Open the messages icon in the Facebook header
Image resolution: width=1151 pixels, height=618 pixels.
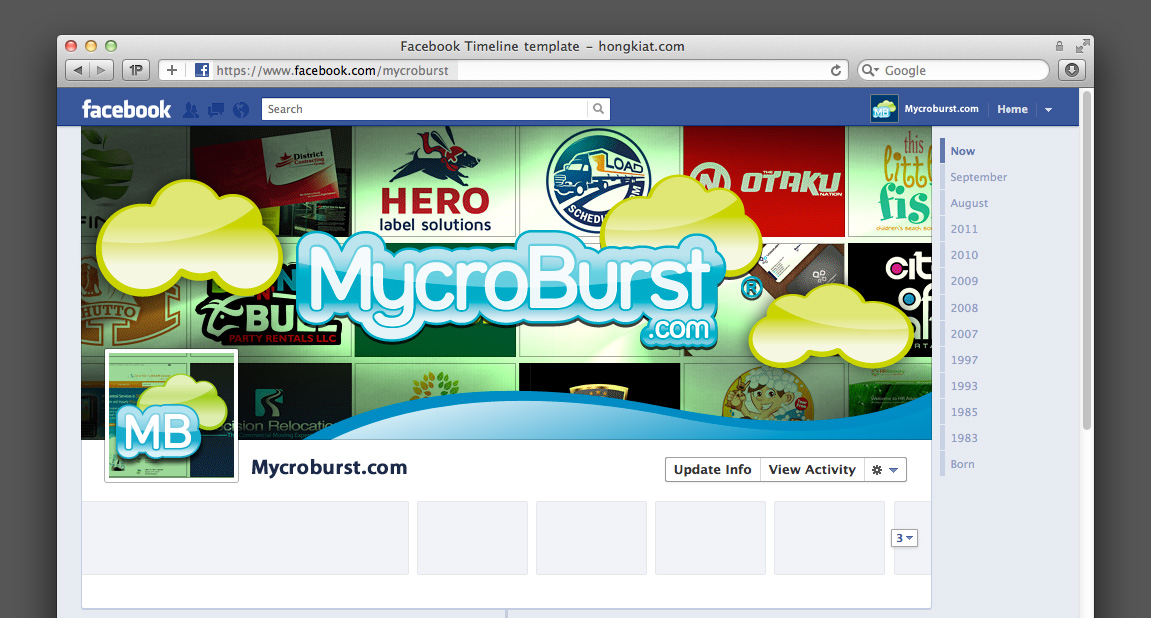[216, 110]
